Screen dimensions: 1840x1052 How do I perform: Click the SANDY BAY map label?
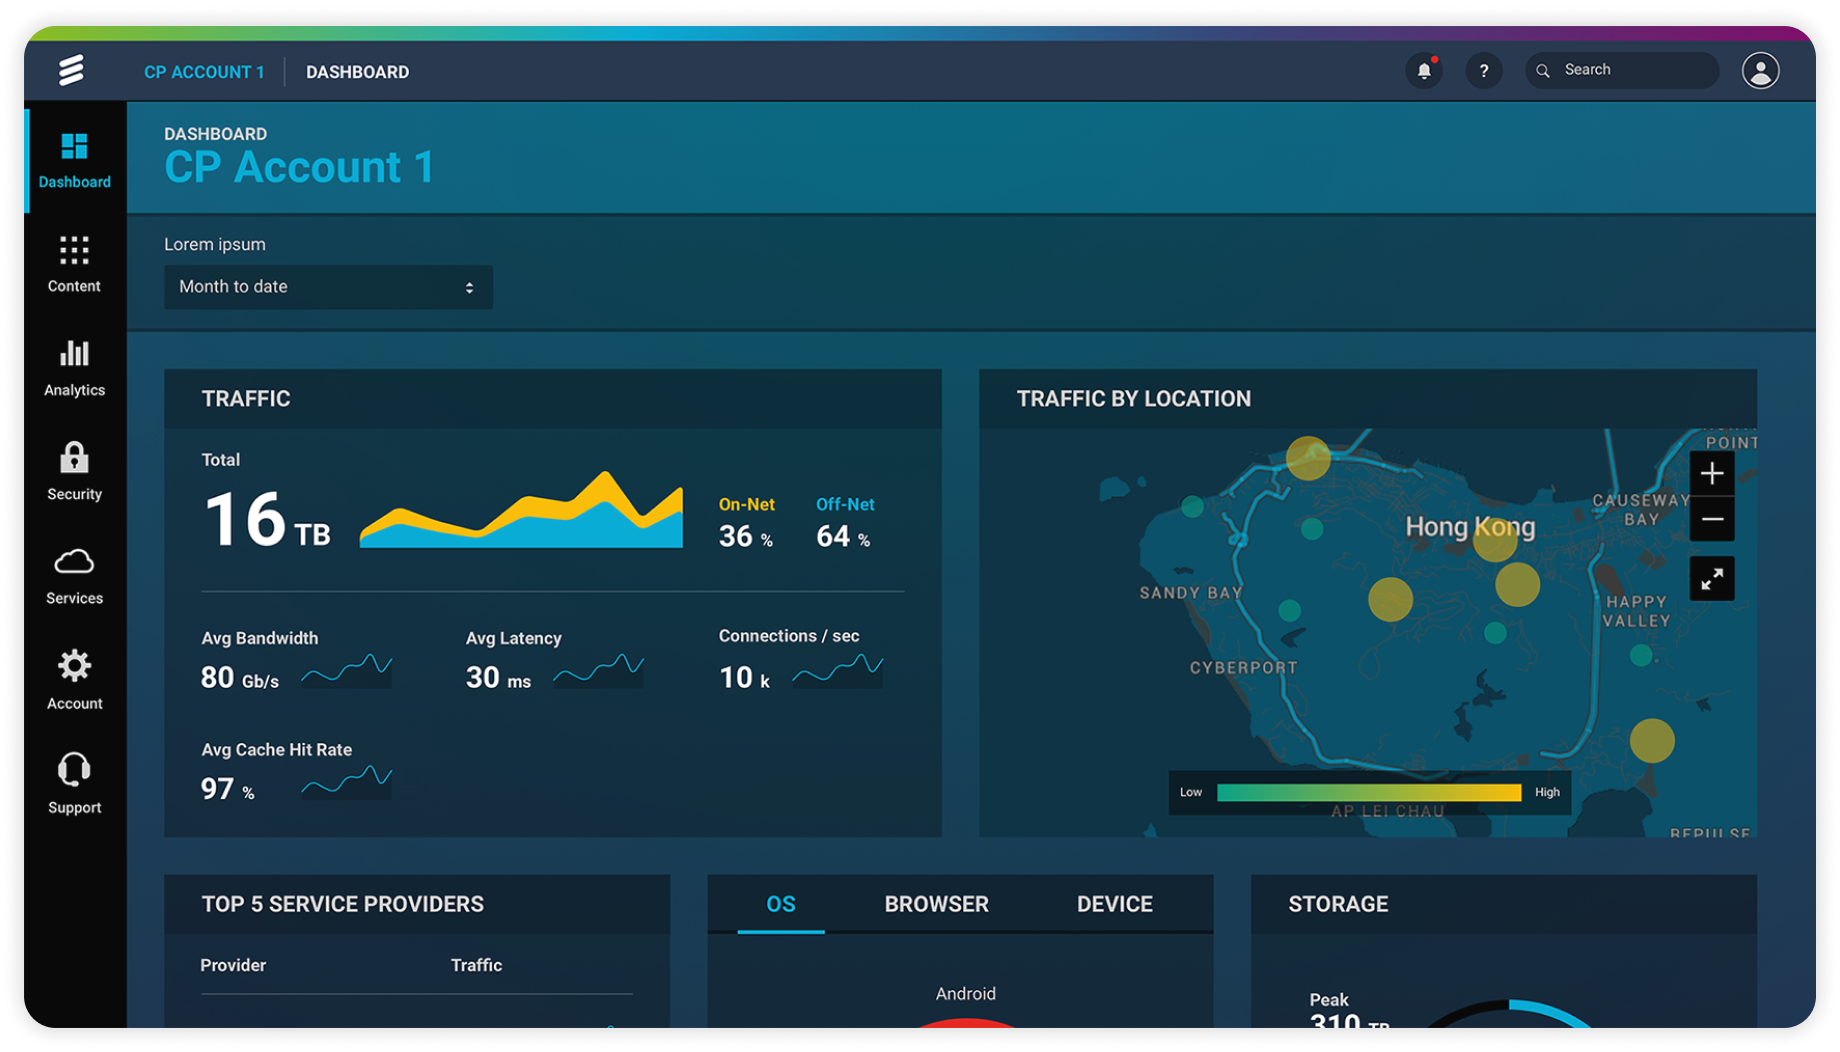(1191, 593)
